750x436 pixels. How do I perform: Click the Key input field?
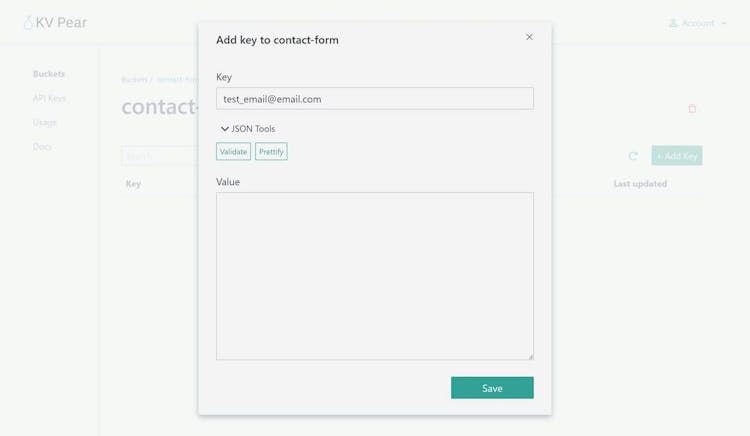point(375,99)
